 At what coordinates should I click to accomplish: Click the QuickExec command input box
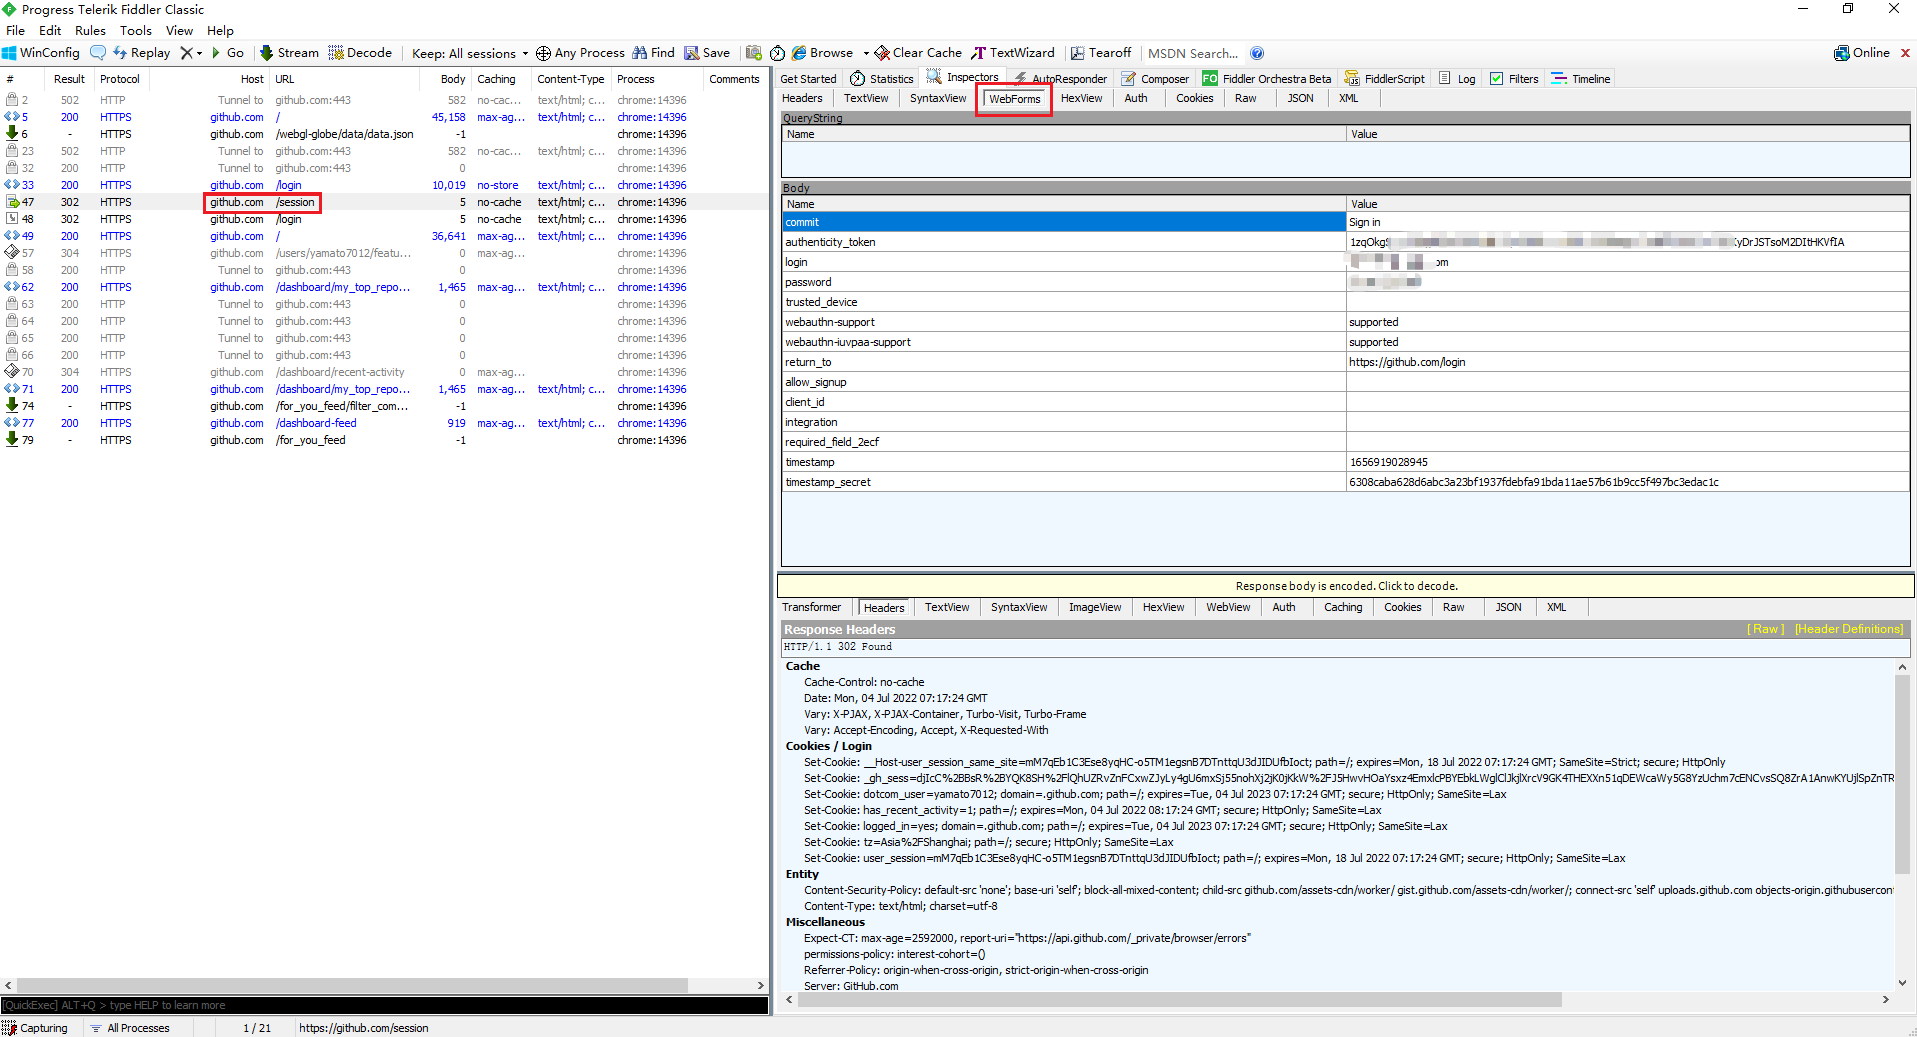coord(384,1005)
